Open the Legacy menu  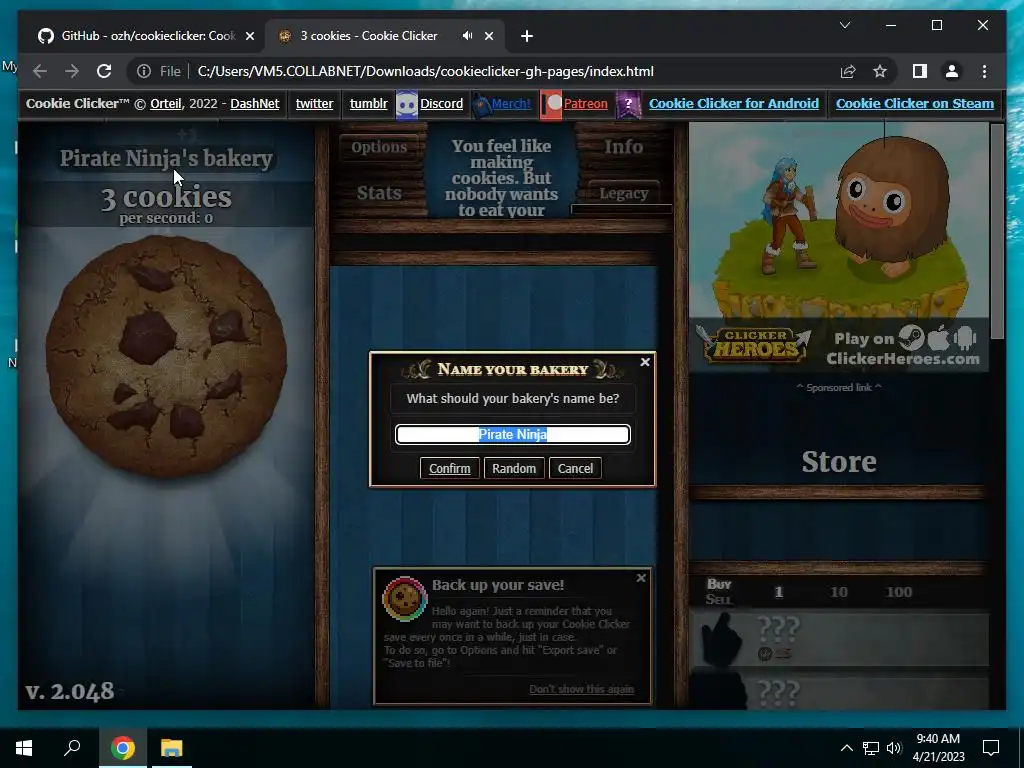tap(623, 193)
